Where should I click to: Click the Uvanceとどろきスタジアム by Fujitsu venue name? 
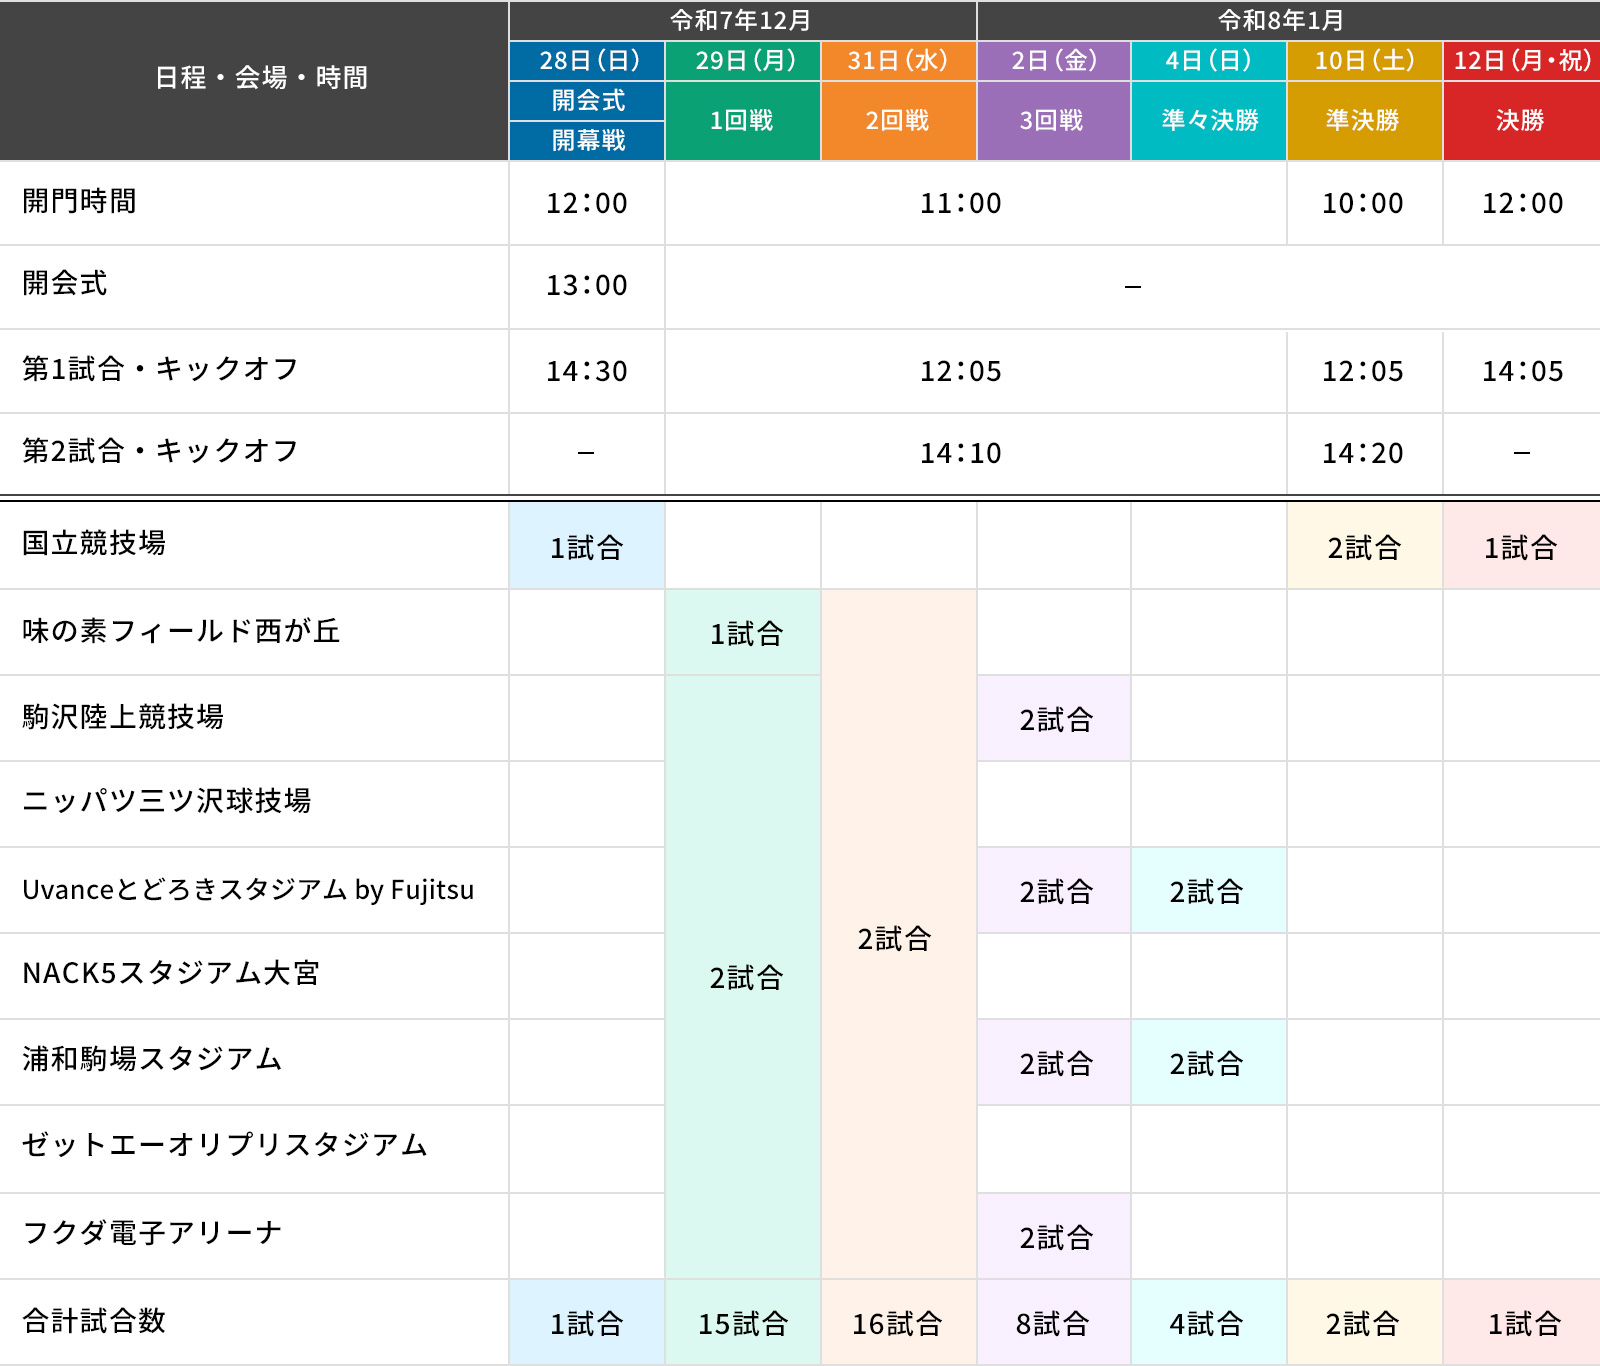click(x=248, y=890)
